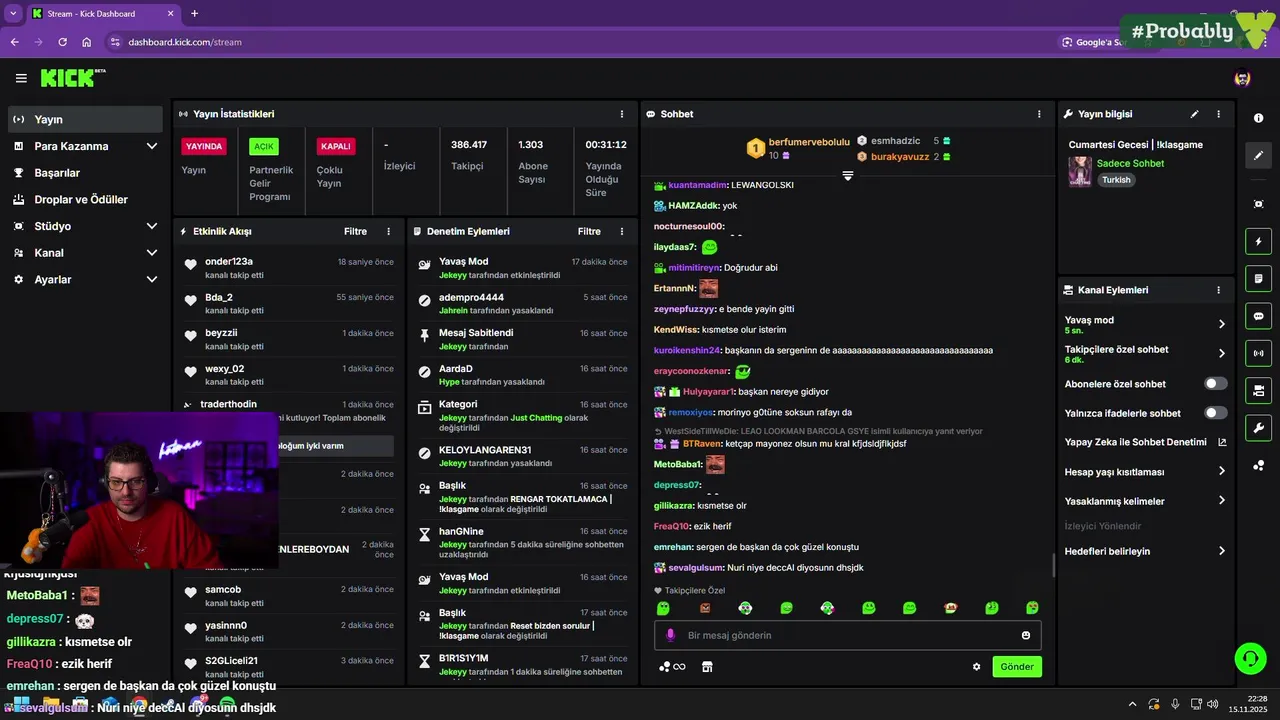Click the pencil icon in Yayın bilgisi panel
1280x720 pixels.
[x=1194, y=114]
